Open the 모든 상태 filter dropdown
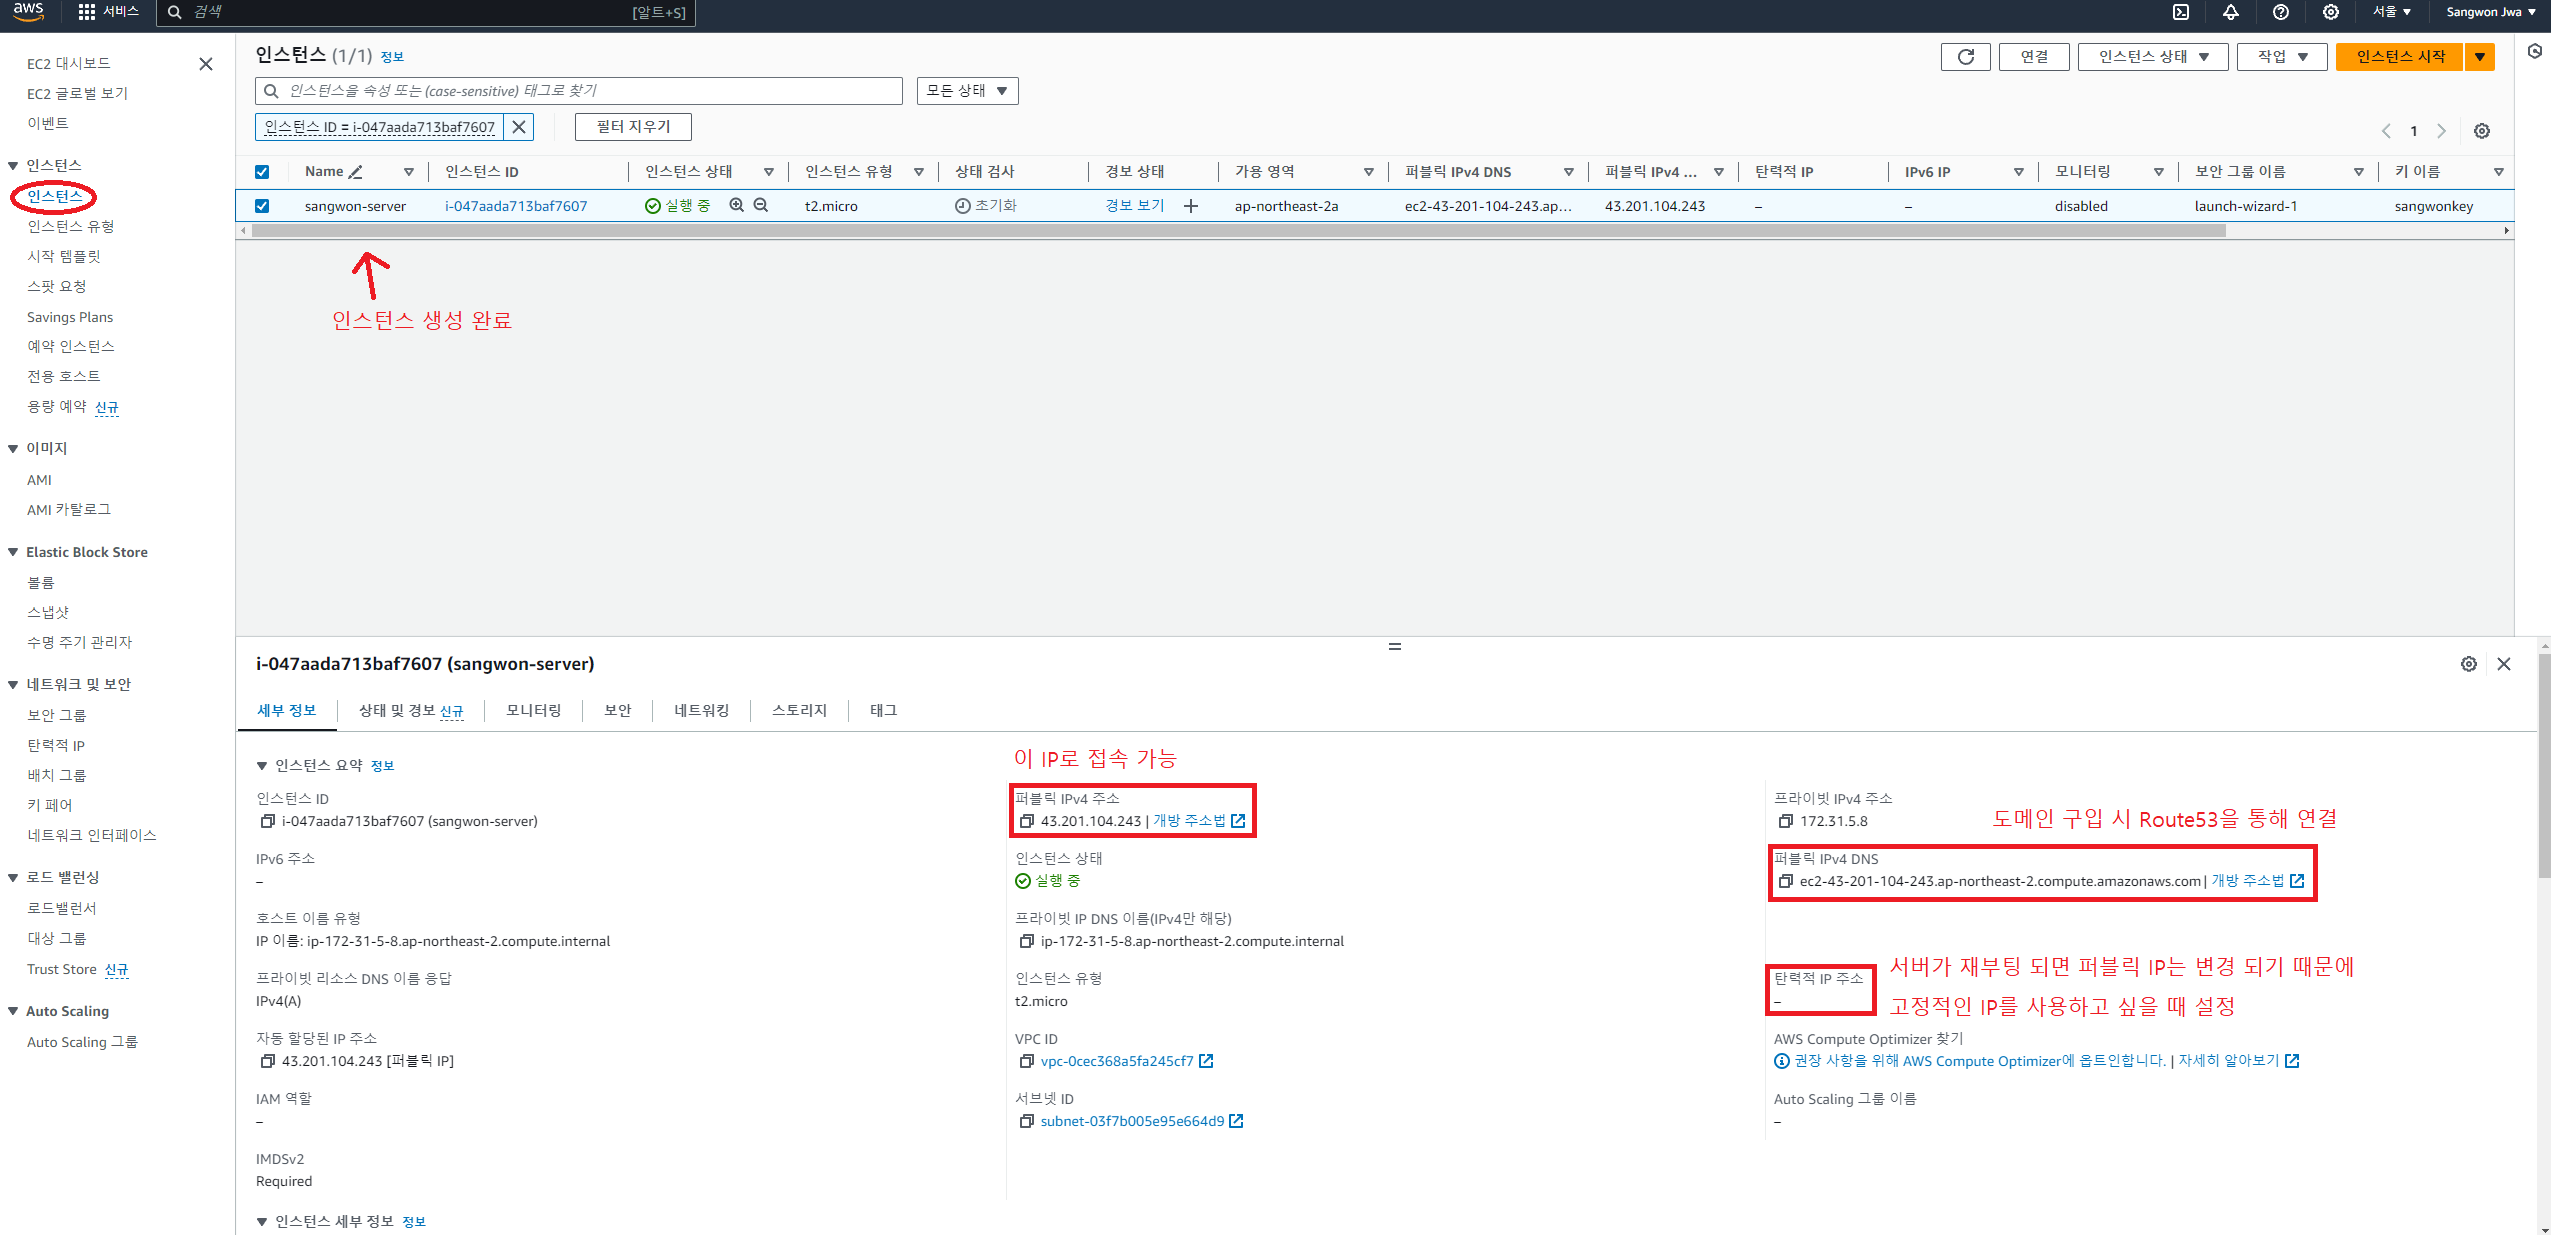The width and height of the screenshot is (2551, 1235). pos(966,91)
